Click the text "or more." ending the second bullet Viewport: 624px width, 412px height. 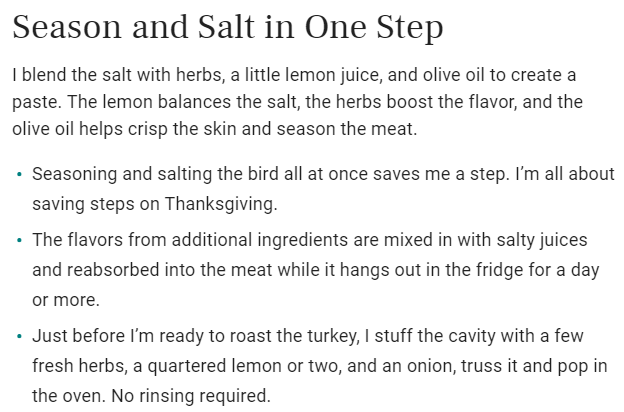[x=66, y=300]
